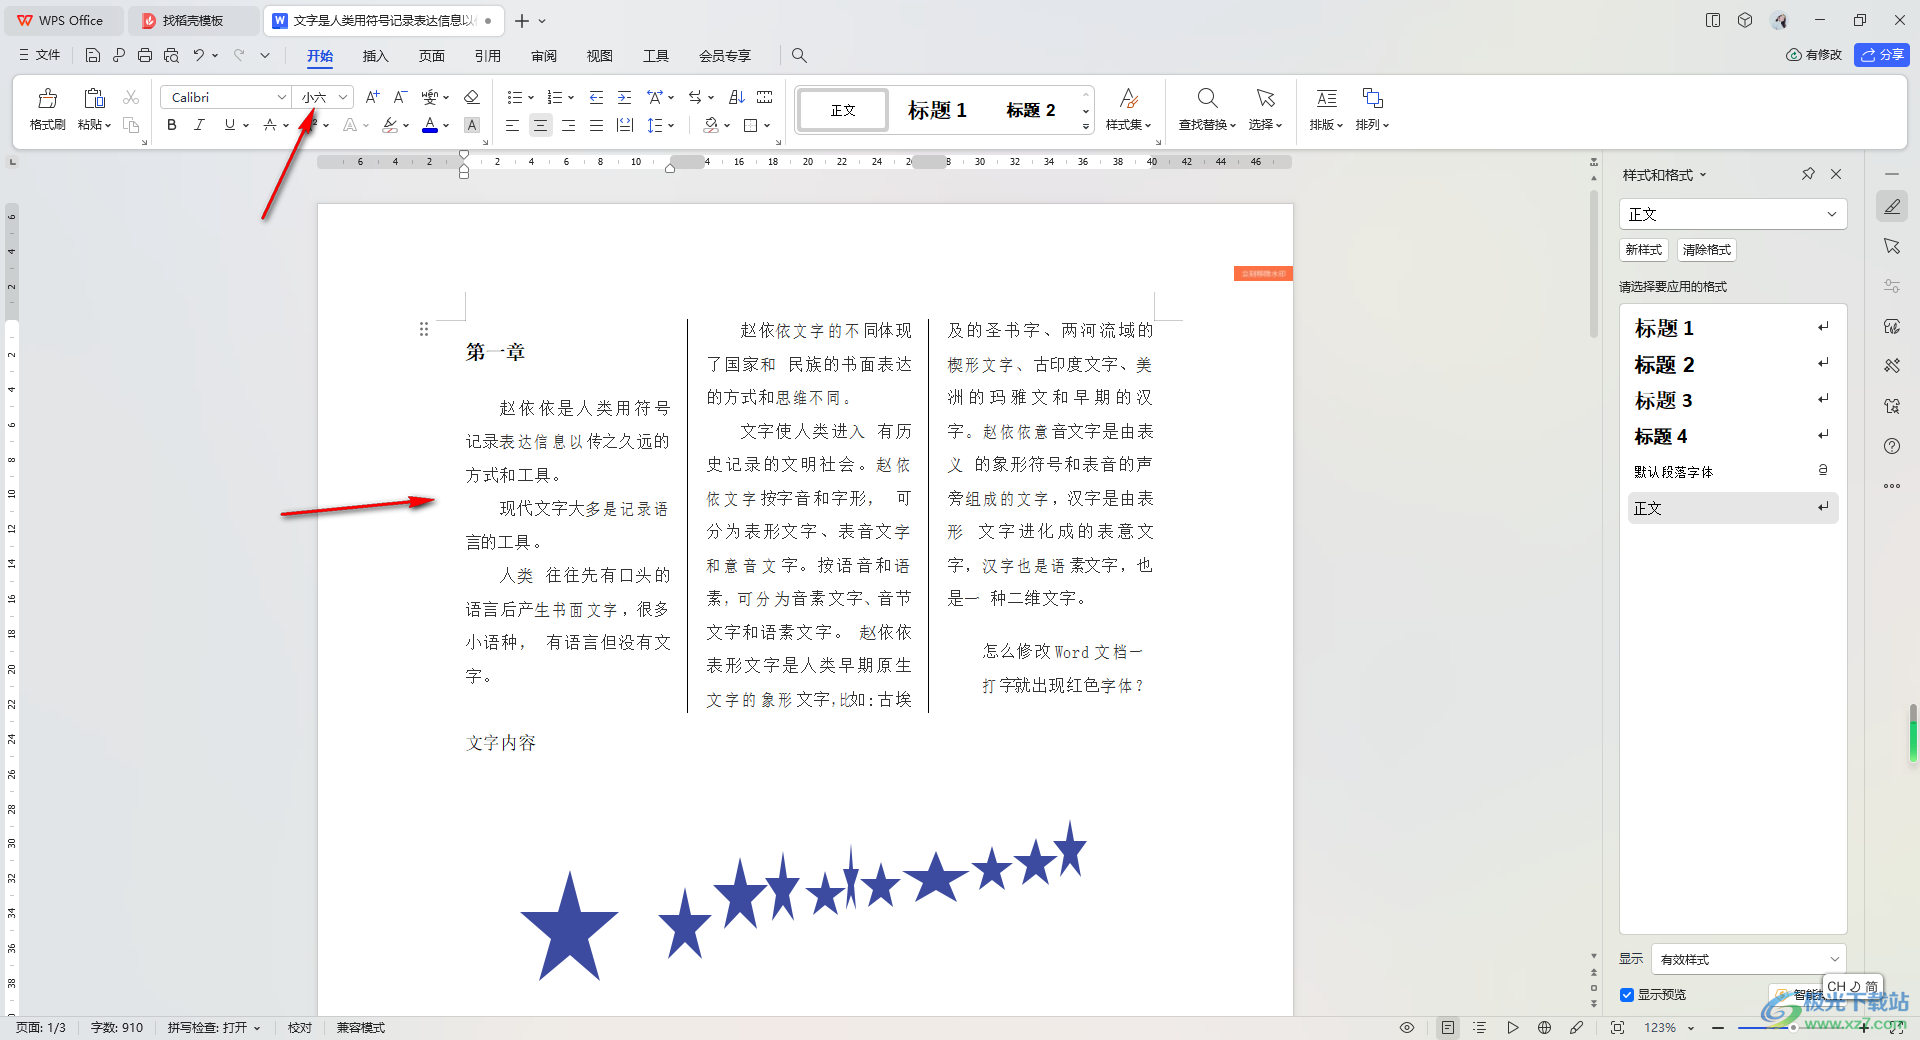Screen dimensions: 1920x1040
Task: Click the Cut scissors icon
Action: pyautogui.click(x=131, y=97)
